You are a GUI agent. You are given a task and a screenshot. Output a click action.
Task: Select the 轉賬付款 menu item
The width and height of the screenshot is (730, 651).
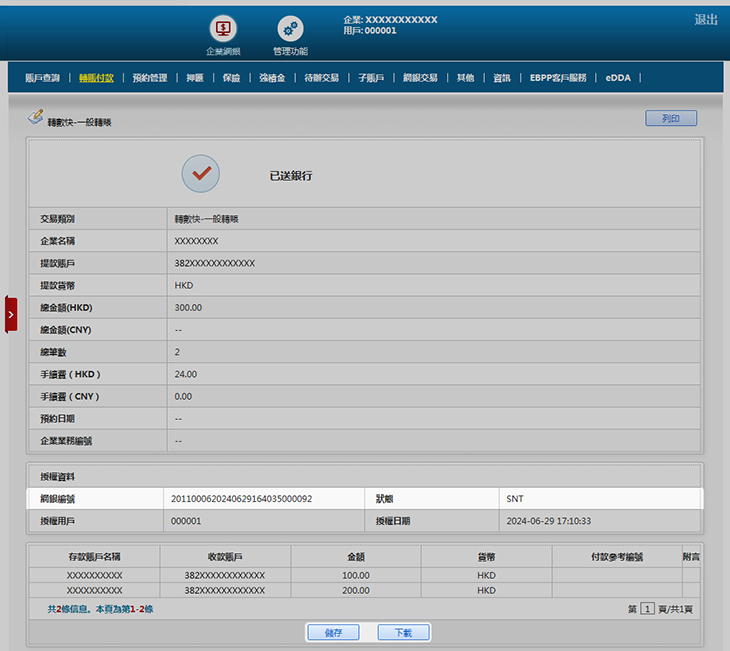[x=96, y=77]
